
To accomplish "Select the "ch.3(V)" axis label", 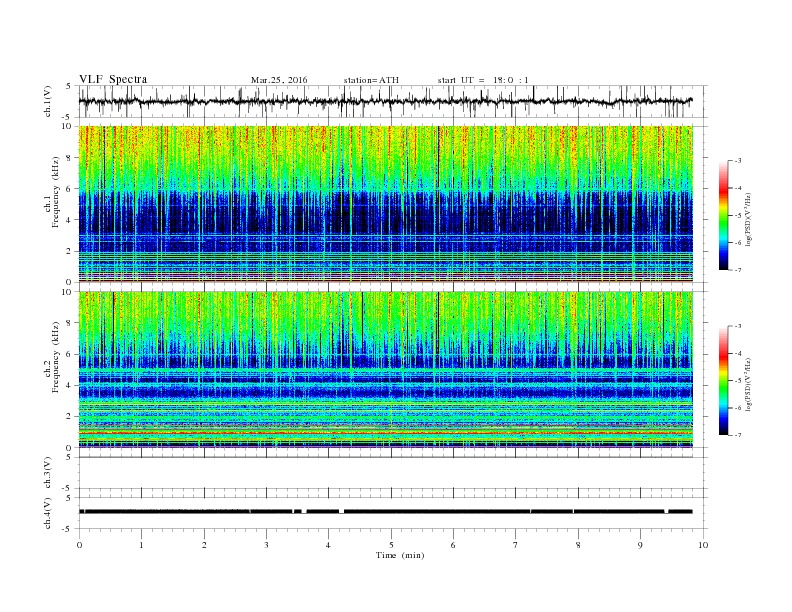I will pos(48,473).
